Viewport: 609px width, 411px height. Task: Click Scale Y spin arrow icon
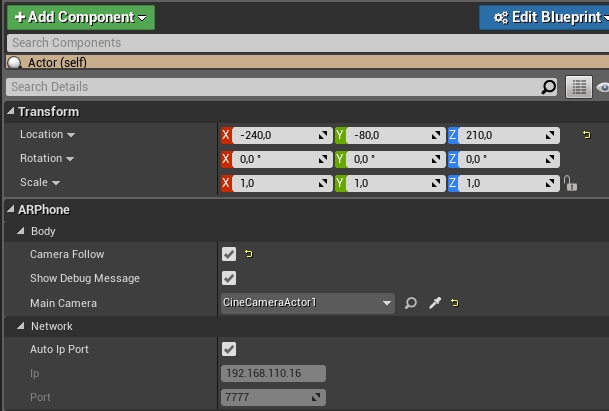tap(436, 183)
